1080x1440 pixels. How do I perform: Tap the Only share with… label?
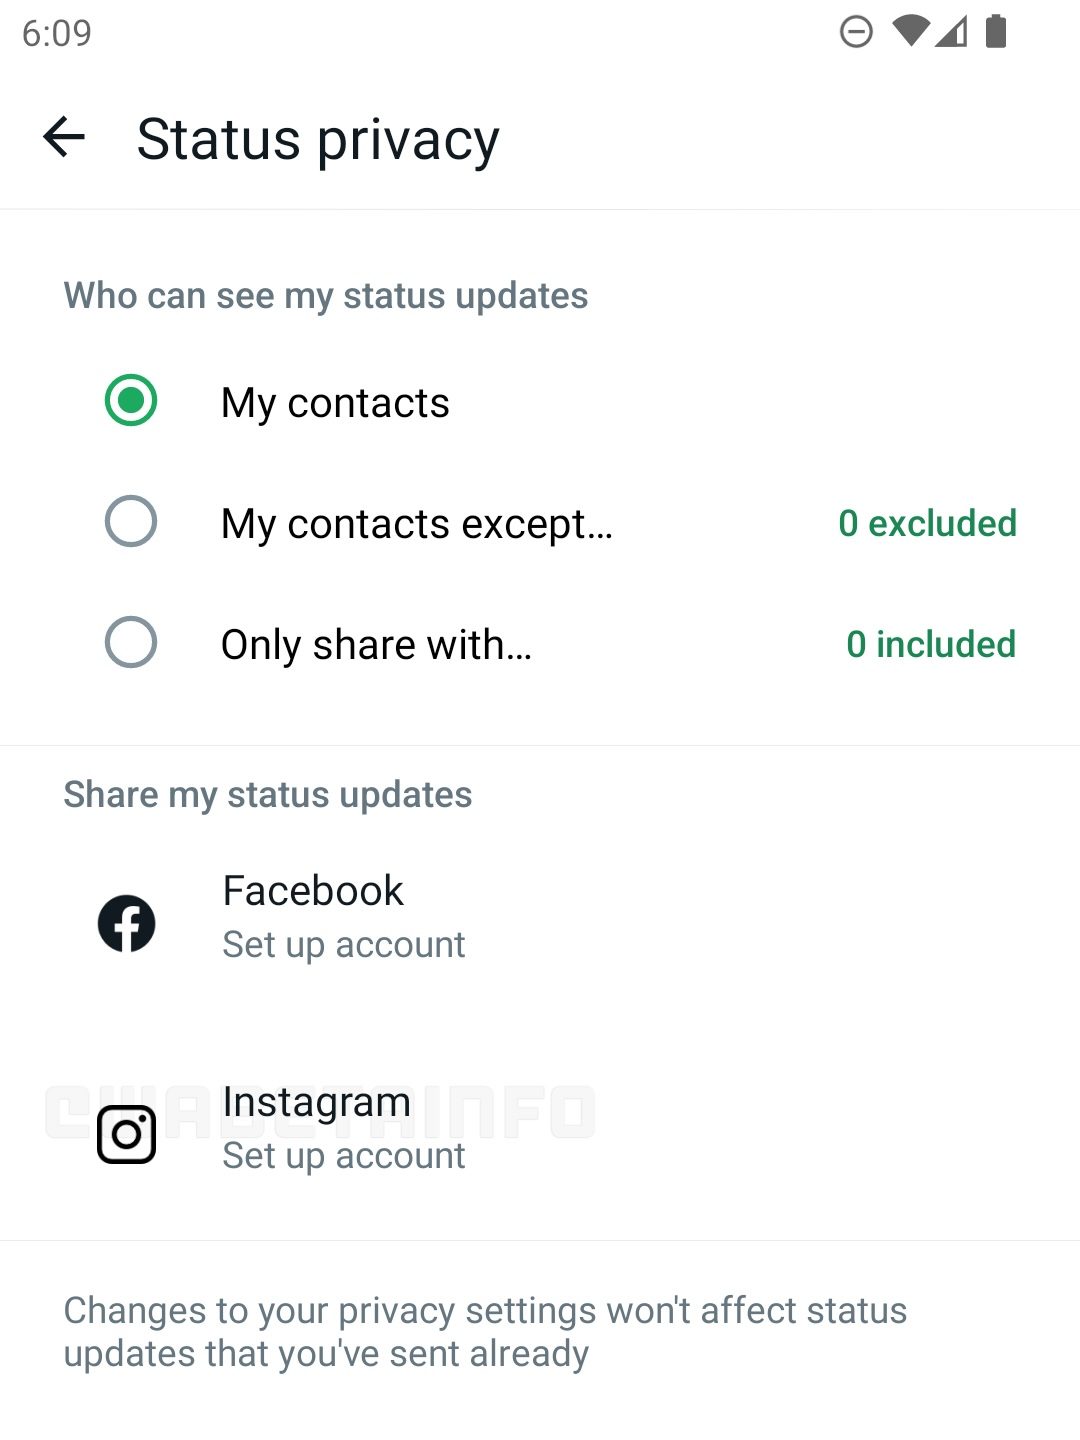pyautogui.click(x=376, y=645)
